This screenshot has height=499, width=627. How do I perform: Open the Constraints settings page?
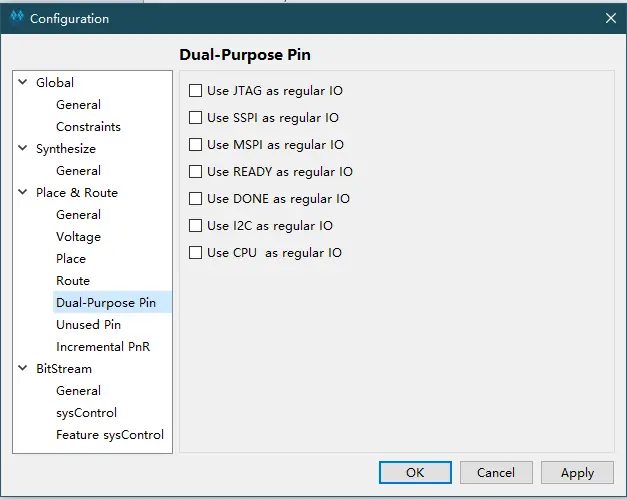click(x=88, y=127)
